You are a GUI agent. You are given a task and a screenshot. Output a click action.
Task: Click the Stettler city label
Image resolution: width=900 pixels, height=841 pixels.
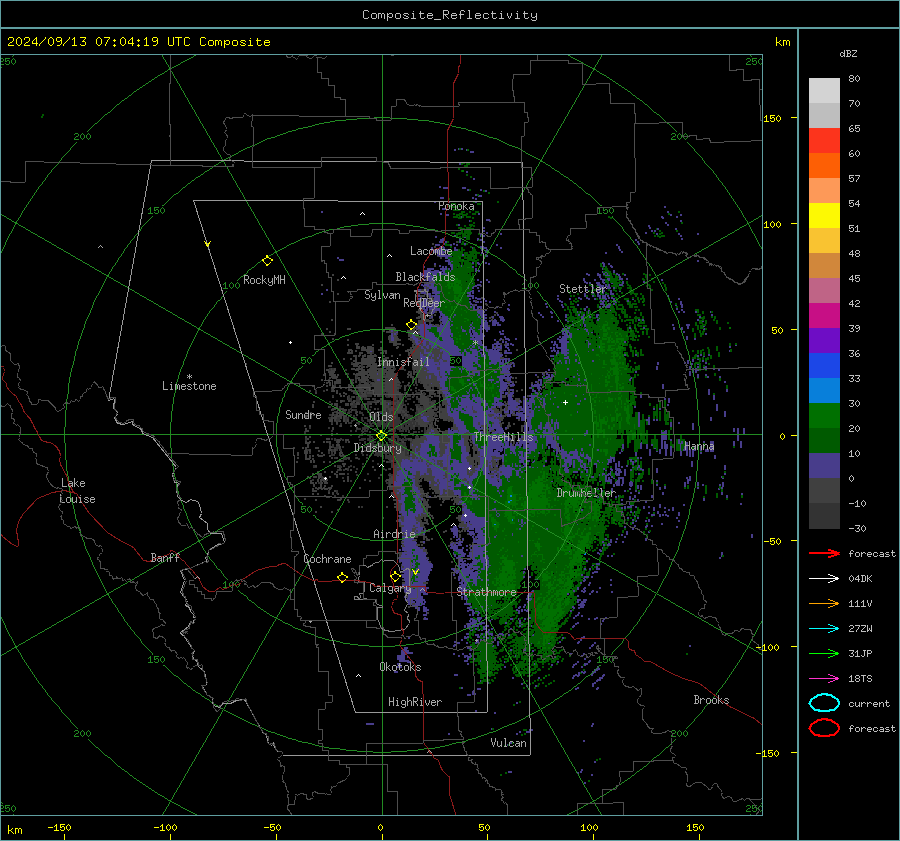tap(583, 289)
